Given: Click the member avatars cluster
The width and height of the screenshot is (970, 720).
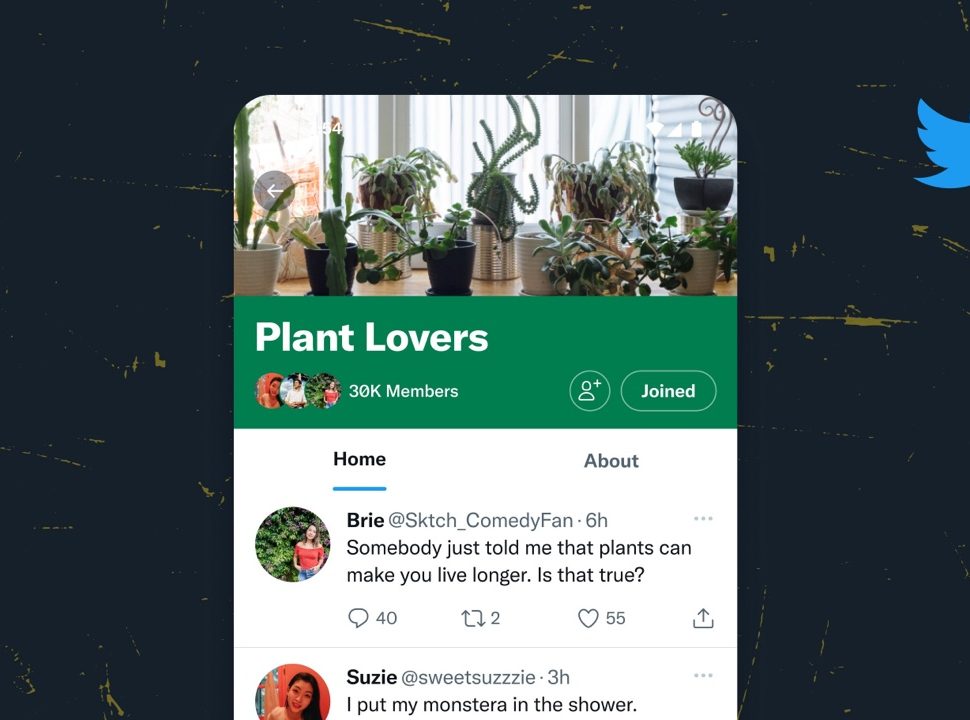Looking at the screenshot, I should point(298,391).
